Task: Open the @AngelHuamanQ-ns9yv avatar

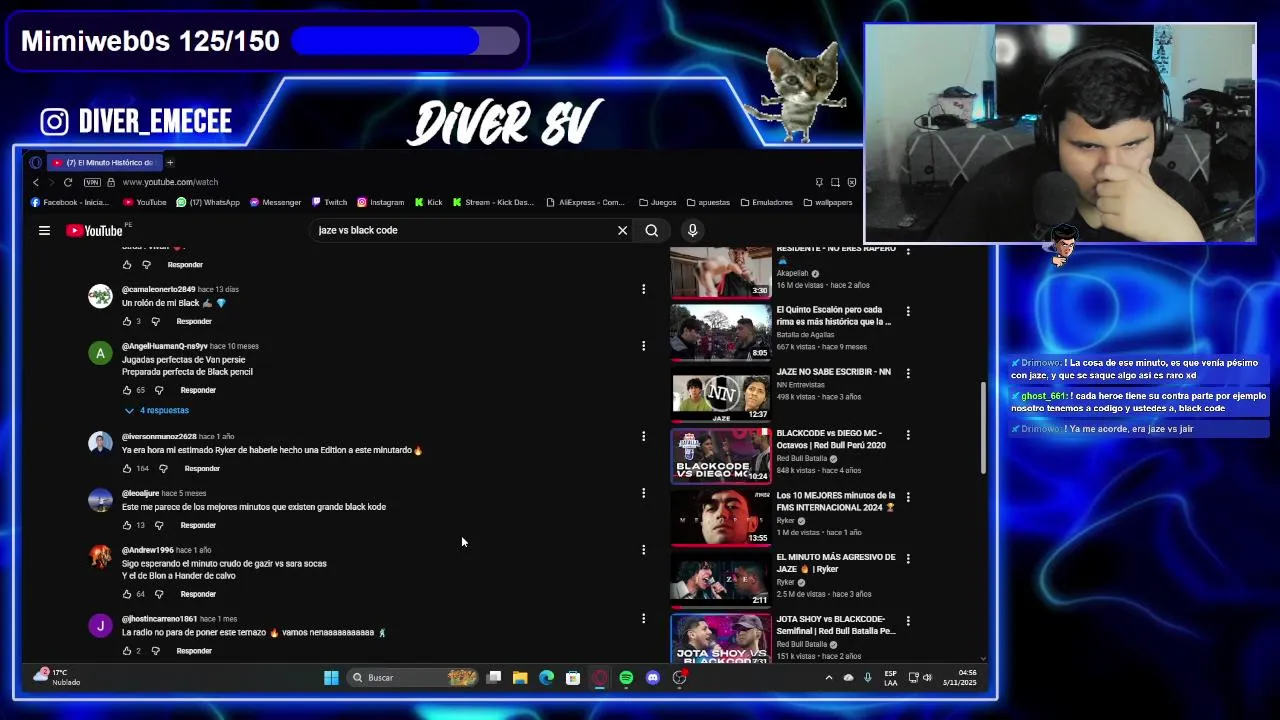Action: pos(100,353)
